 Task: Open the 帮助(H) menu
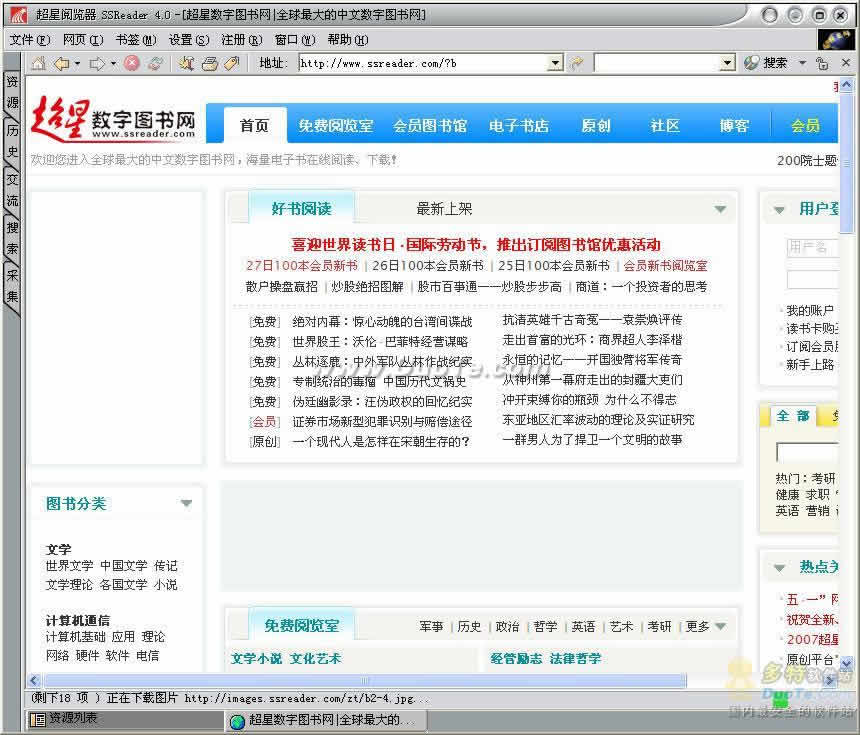[x=348, y=40]
